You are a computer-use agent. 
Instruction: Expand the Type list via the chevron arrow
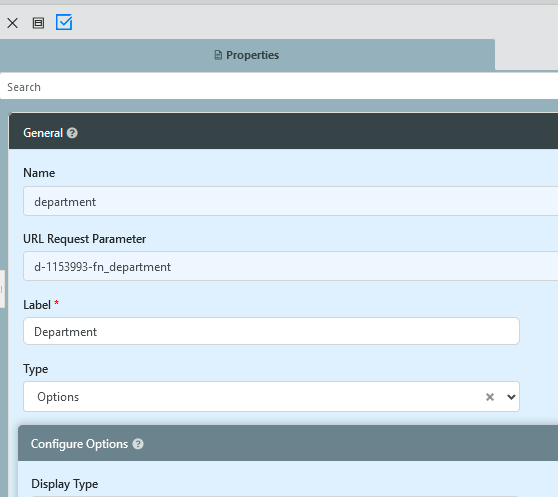coord(511,397)
